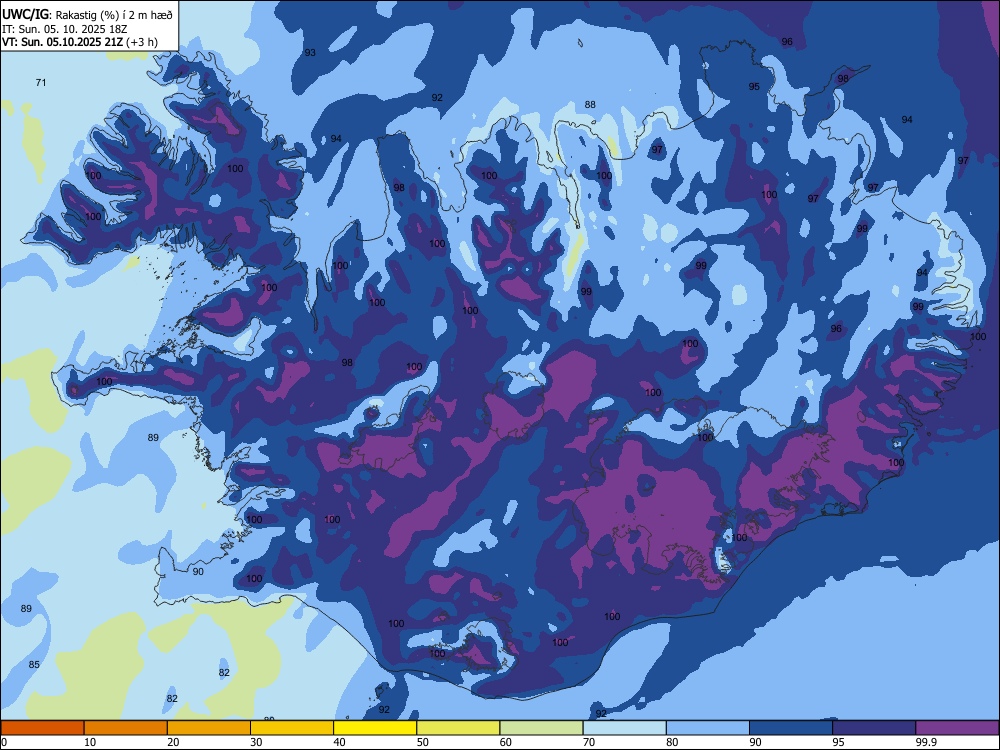This screenshot has width=1000, height=750.
Task: Click the 10–20 orange legend swatch
Action: pyautogui.click(x=126, y=728)
